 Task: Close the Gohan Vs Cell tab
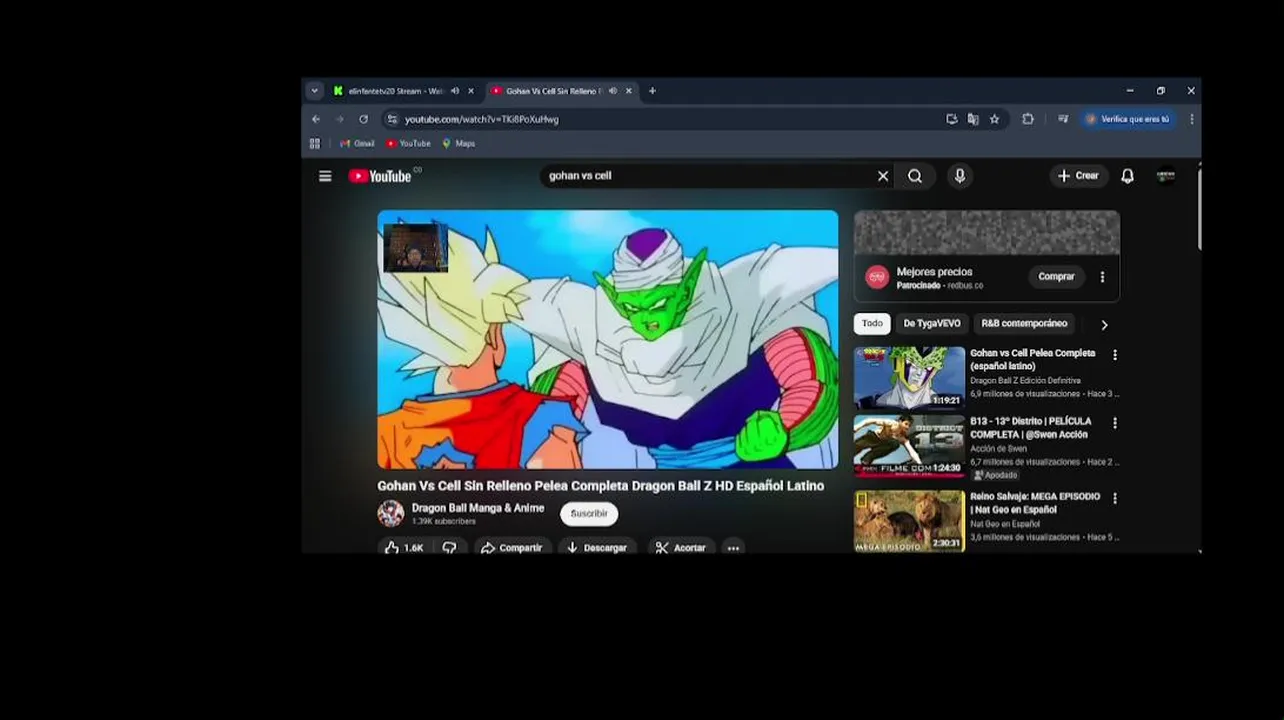[629, 91]
